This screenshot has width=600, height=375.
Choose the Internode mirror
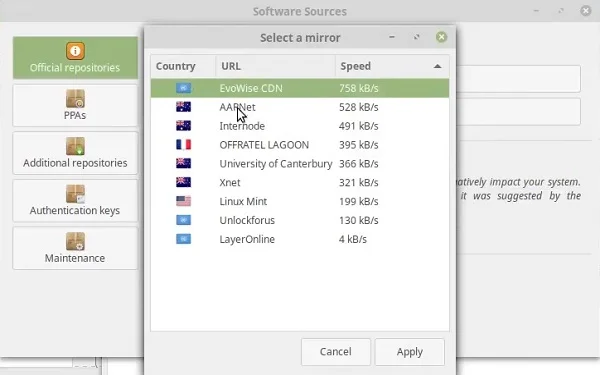tap(300, 126)
